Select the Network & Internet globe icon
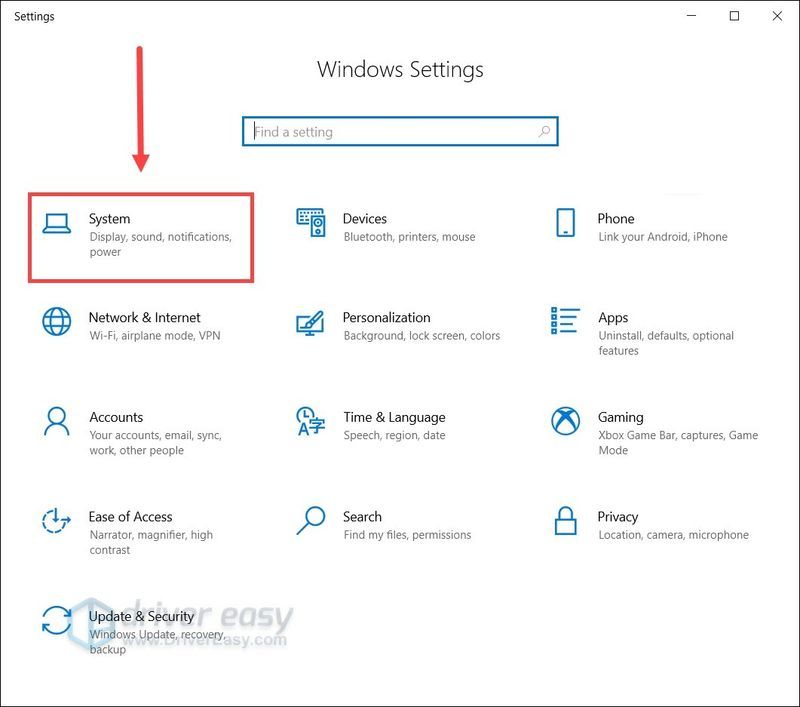The image size is (800, 707). point(57,321)
